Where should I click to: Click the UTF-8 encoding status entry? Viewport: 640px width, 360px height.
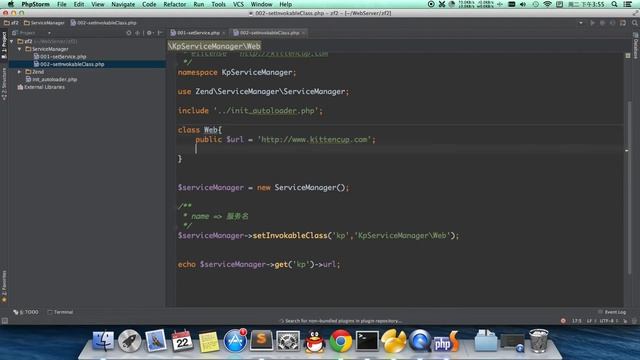coord(609,321)
